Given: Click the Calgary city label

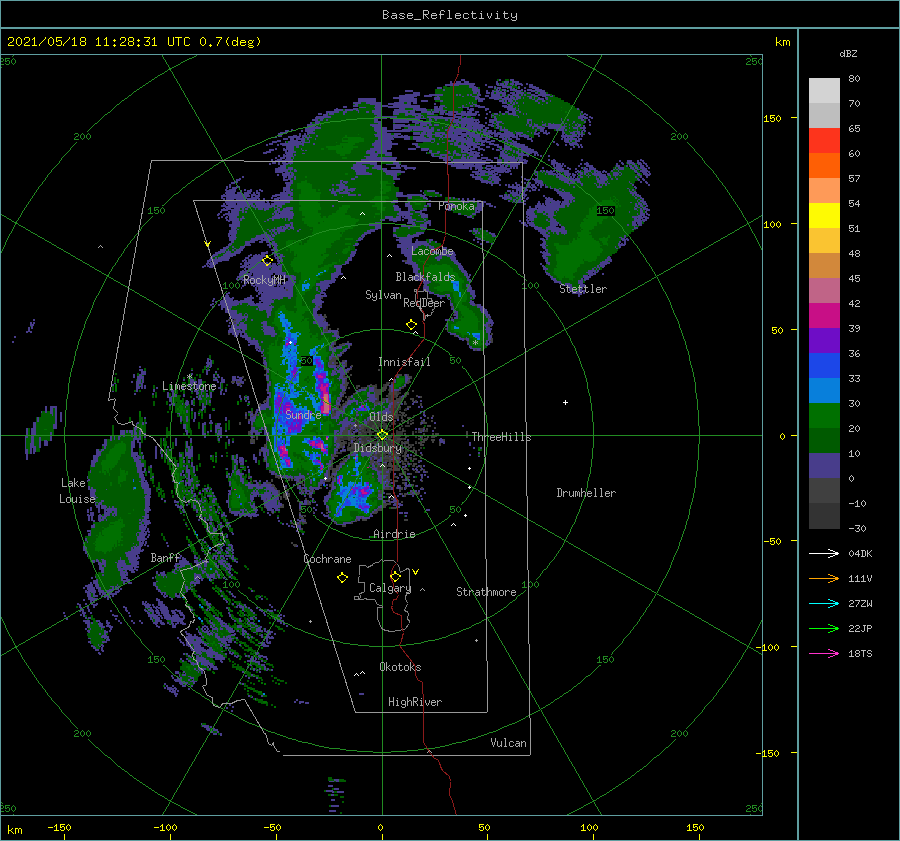Looking at the screenshot, I should point(390,588).
